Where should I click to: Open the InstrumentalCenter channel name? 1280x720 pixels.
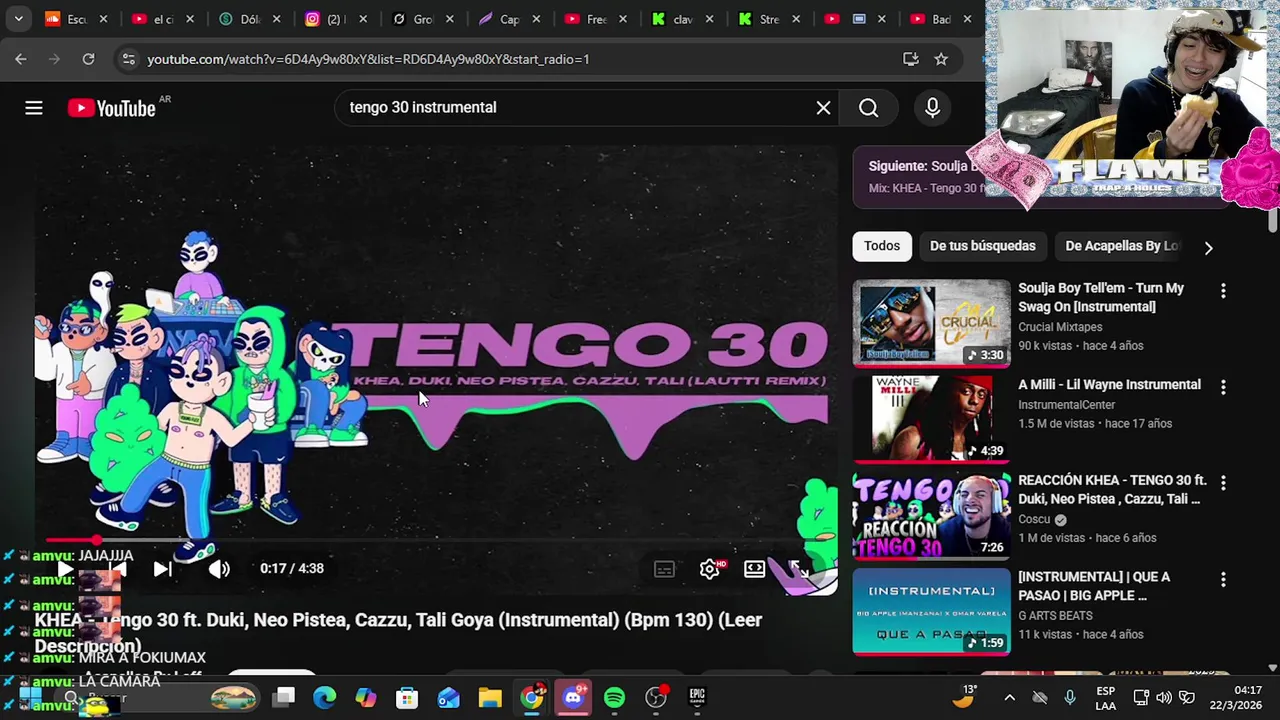(x=1066, y=405)
